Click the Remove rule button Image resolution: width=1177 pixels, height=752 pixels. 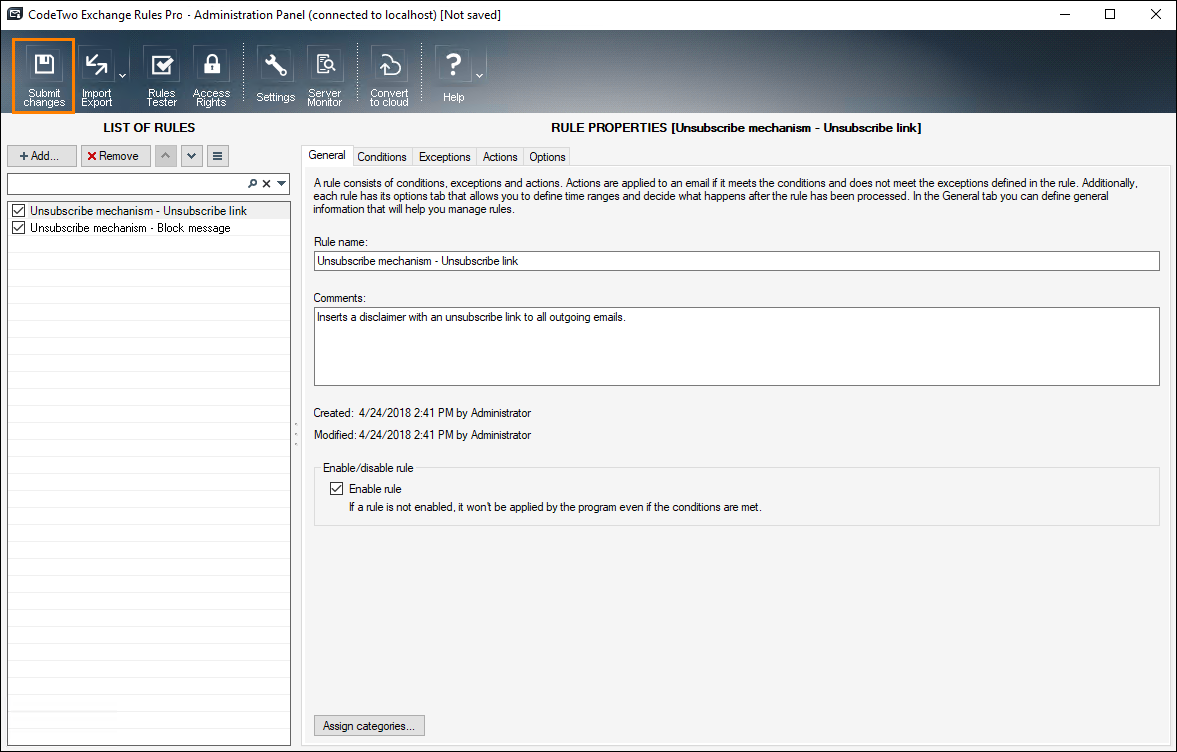(x=116, y=156)
